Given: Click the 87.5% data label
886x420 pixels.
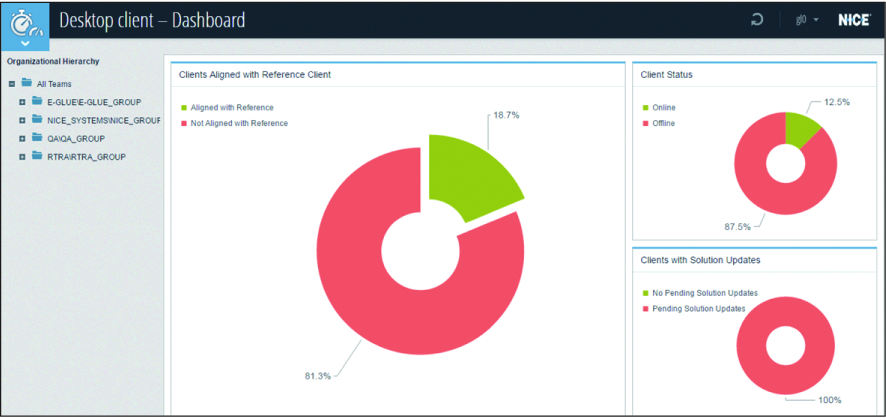Looking at the screenshot, I should [738, 227].
